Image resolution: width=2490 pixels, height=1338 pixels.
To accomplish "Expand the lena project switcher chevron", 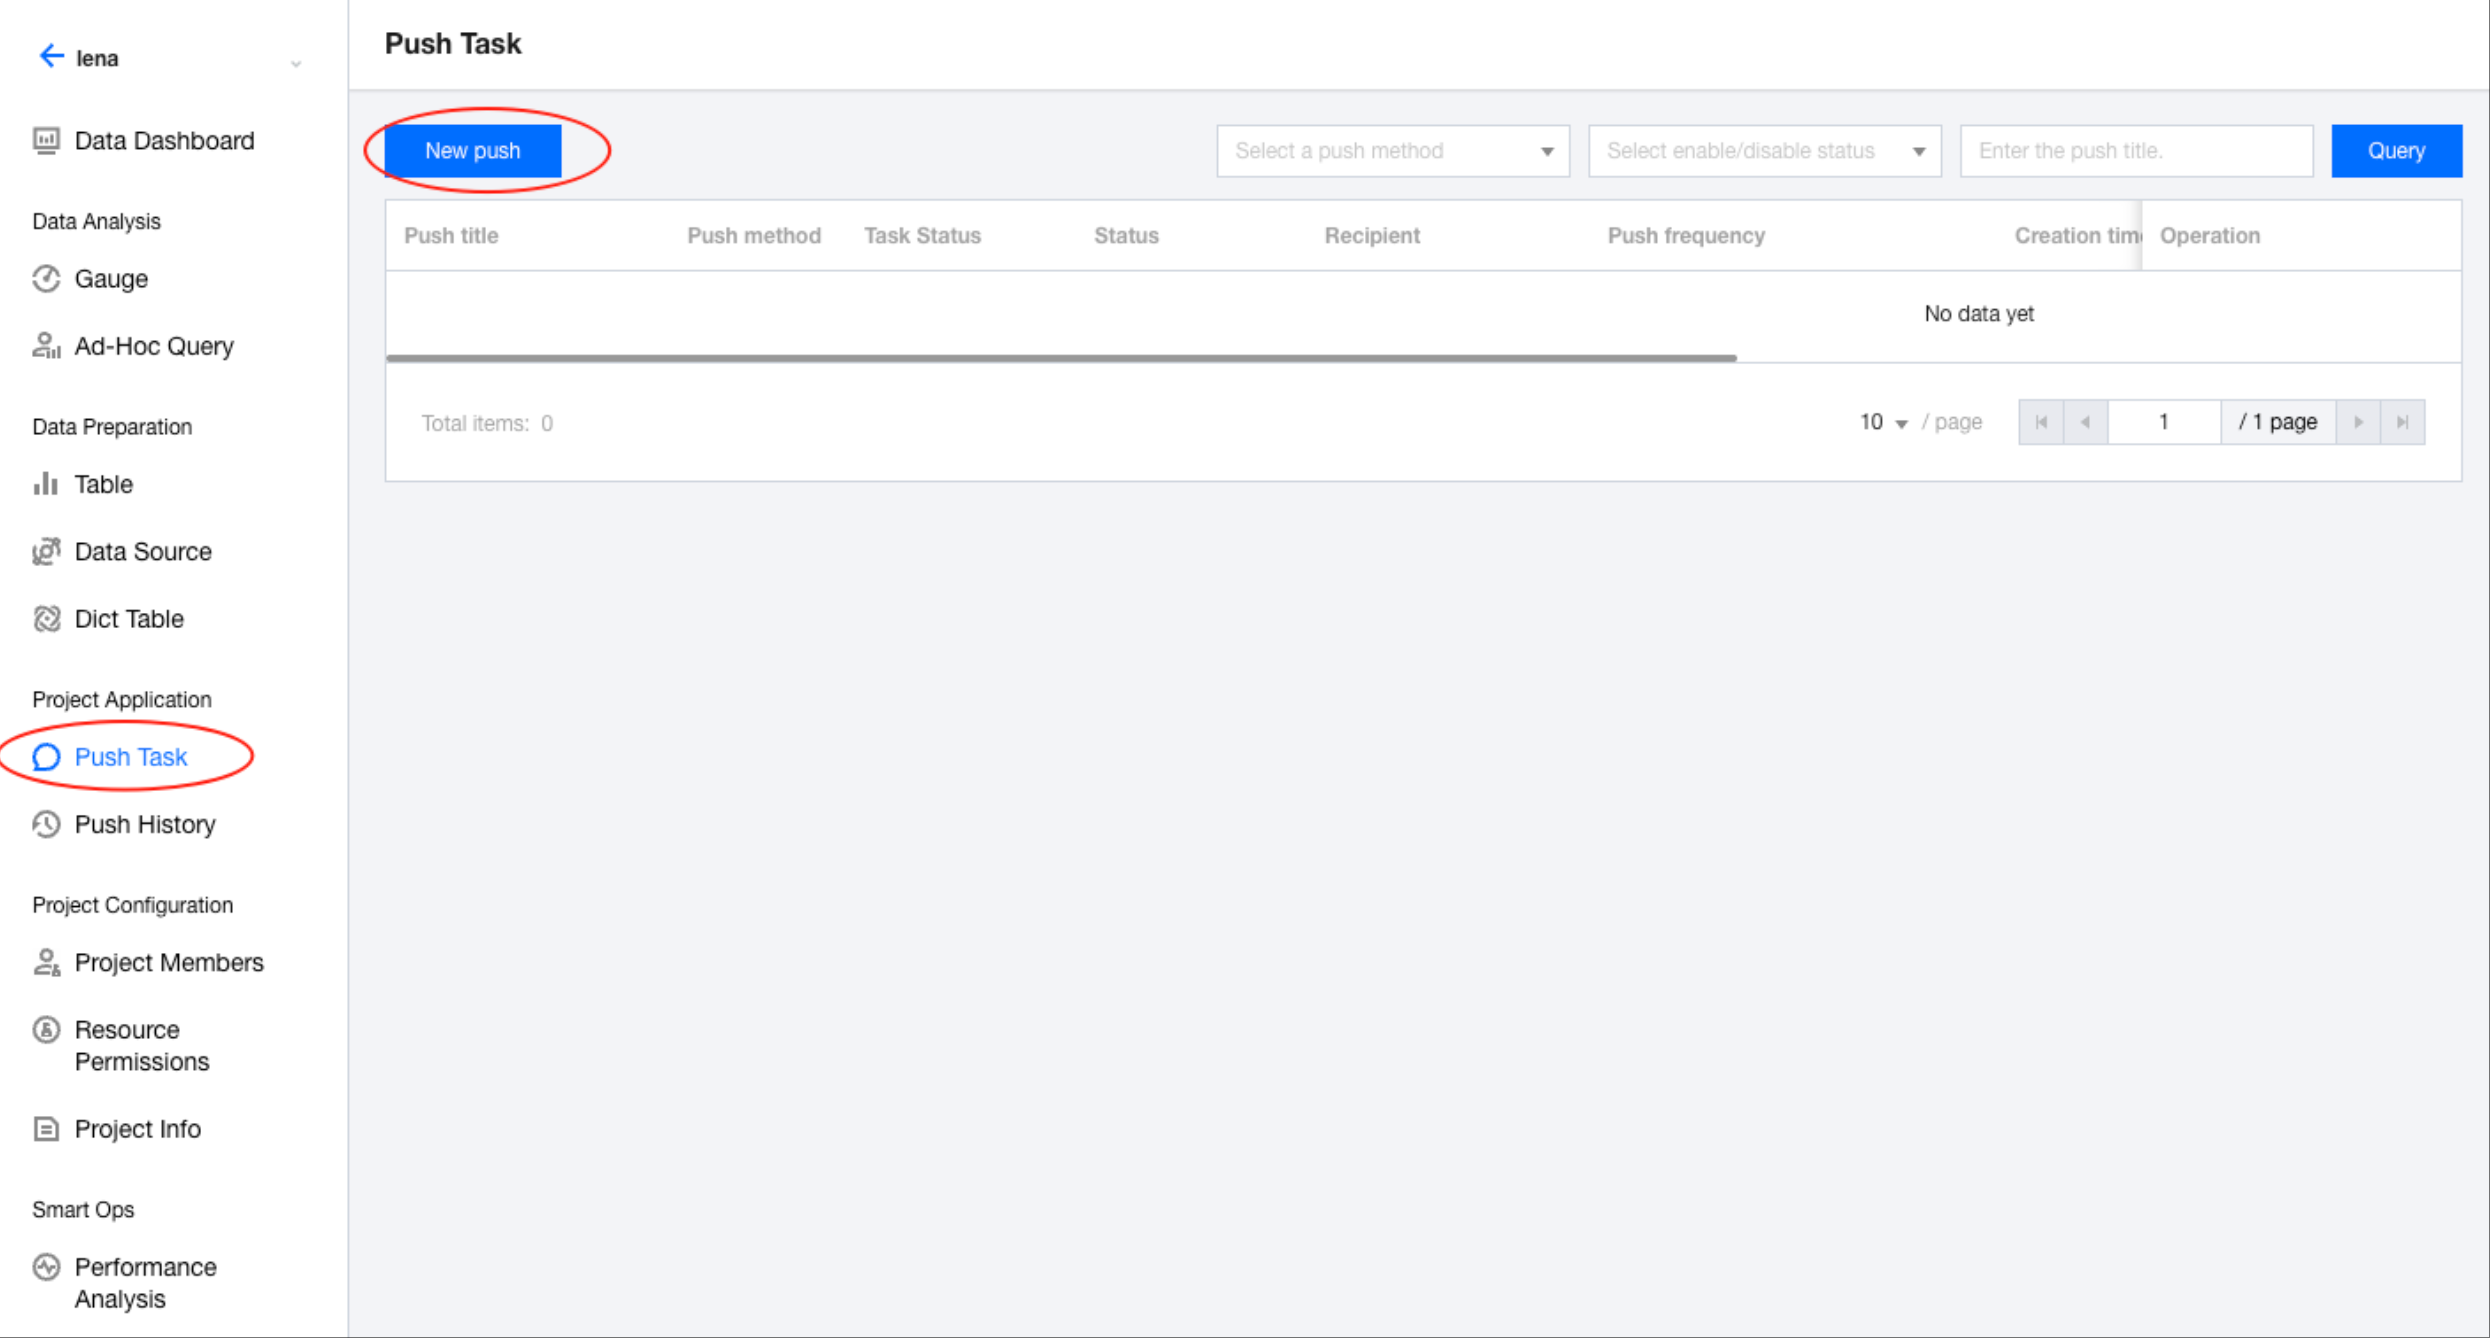I will (296, 64).
